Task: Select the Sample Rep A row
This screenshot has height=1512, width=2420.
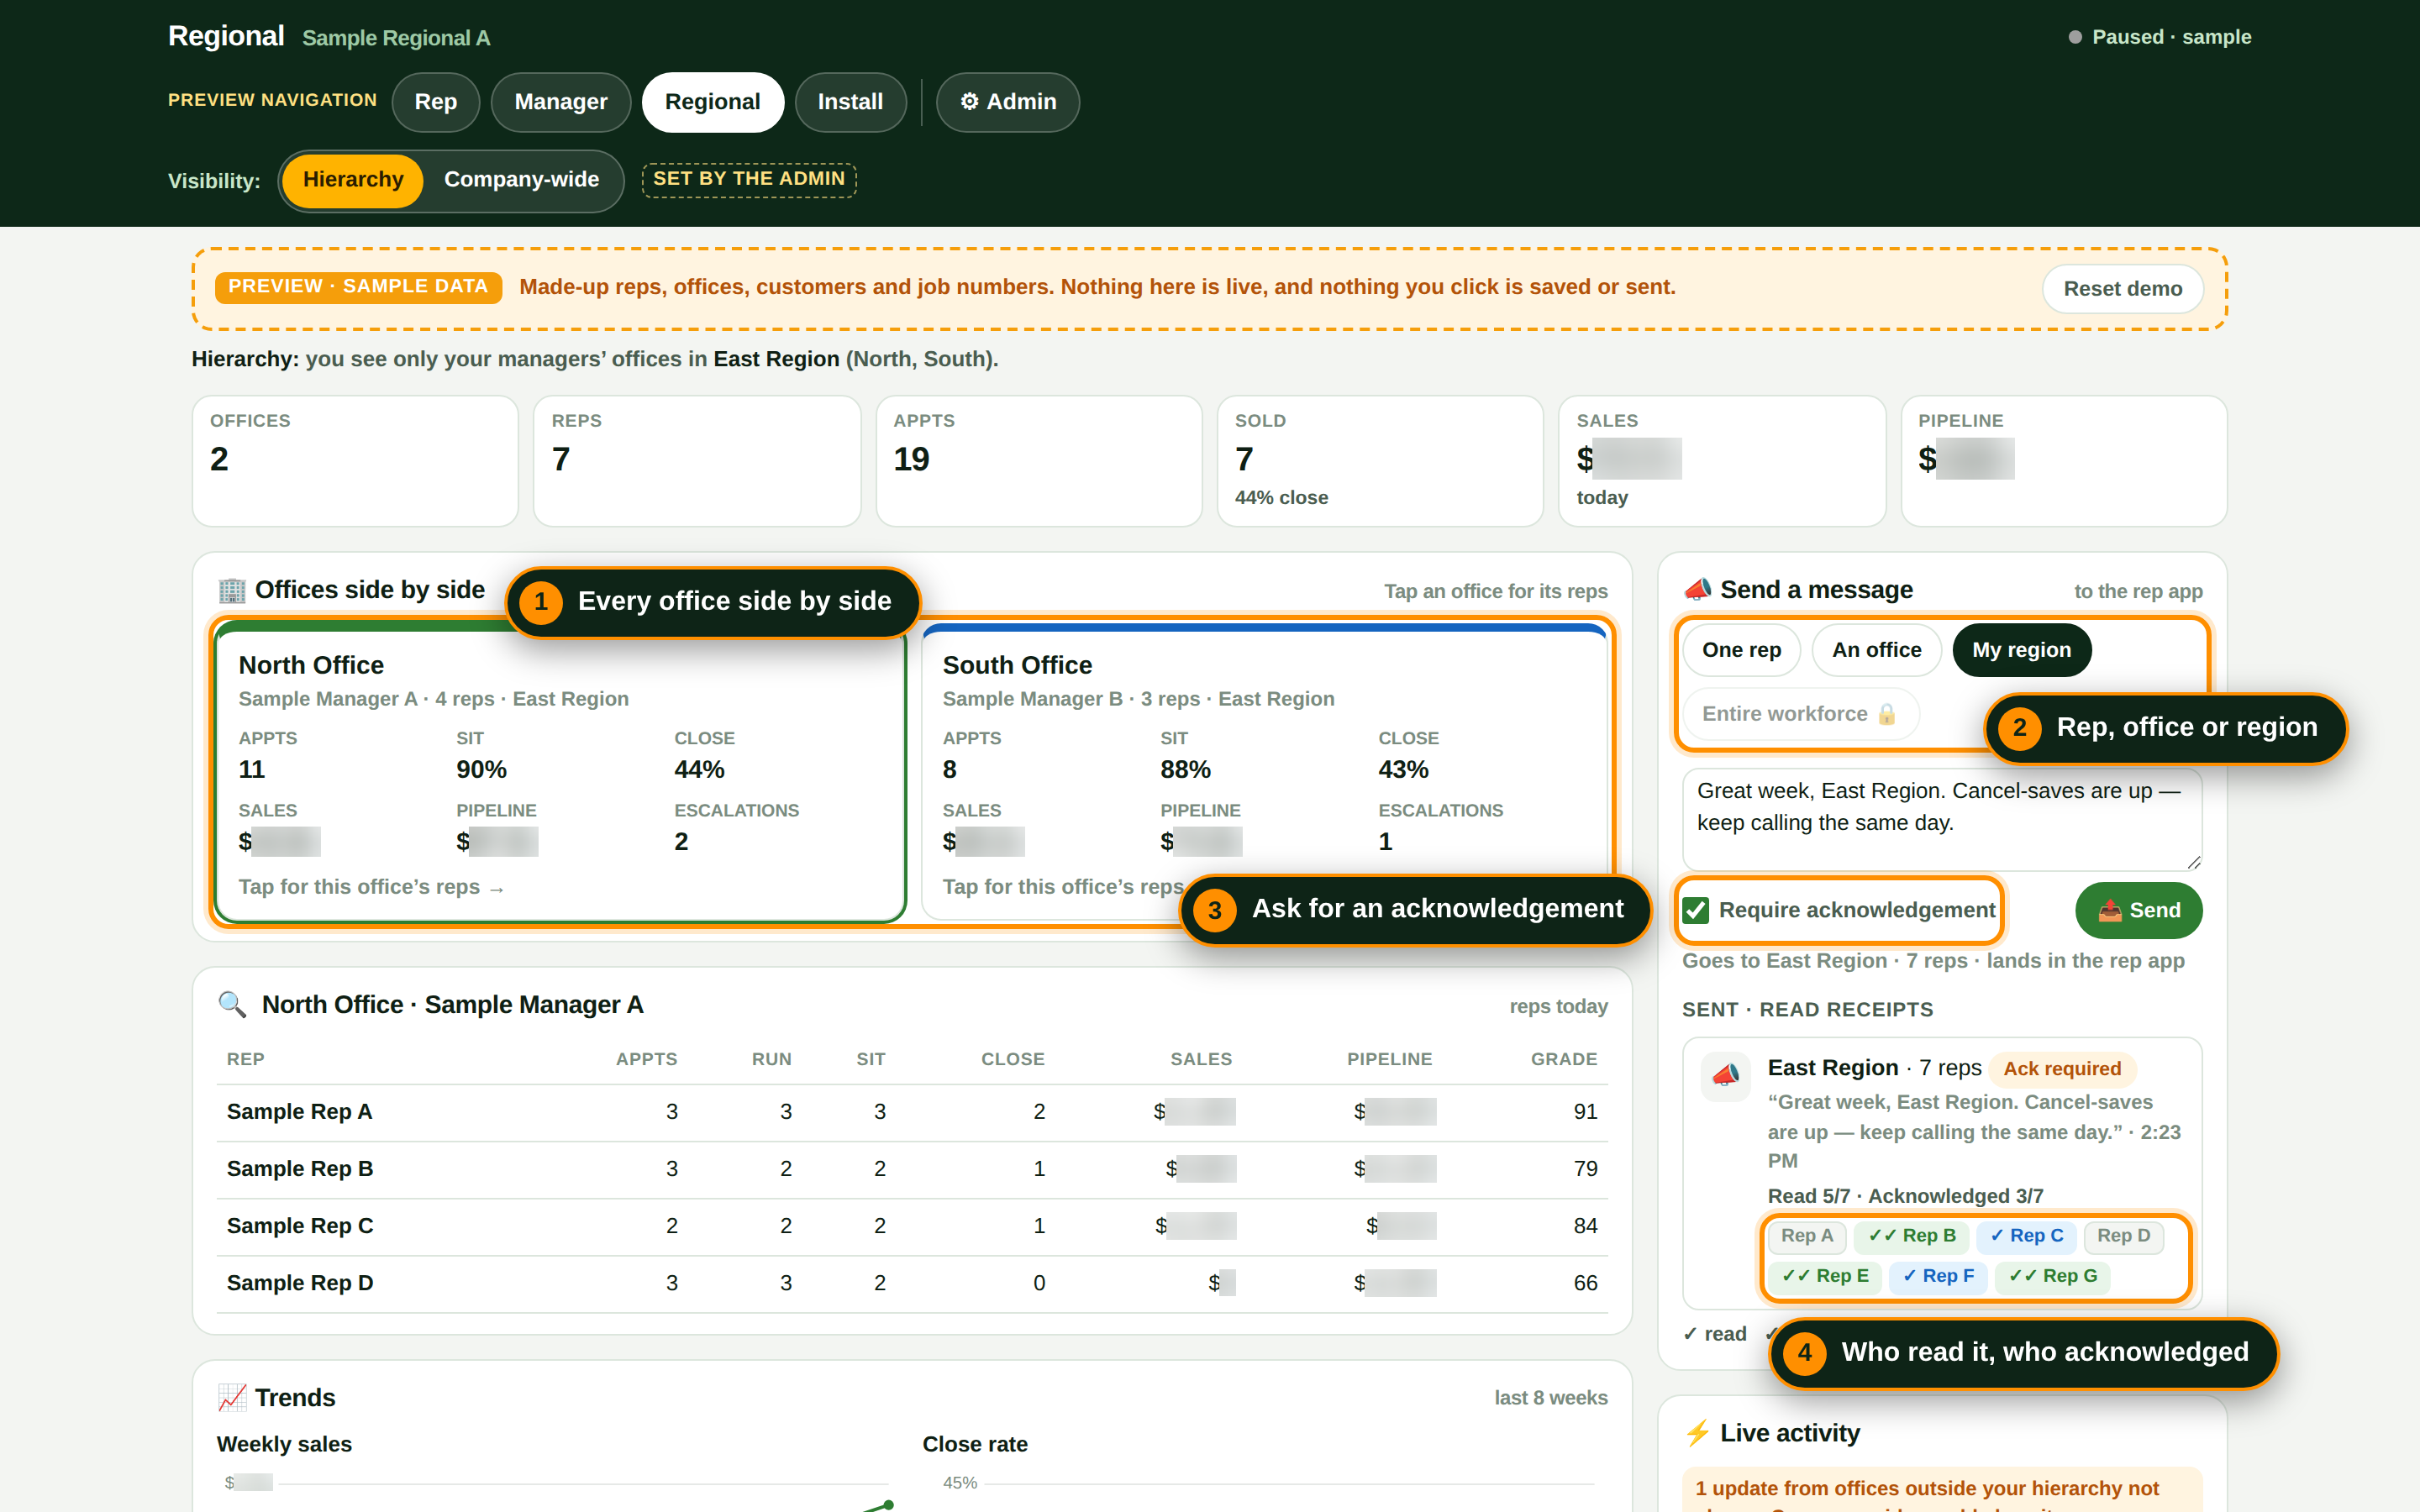Action: pyautogui.click(x=911, y=1112)
